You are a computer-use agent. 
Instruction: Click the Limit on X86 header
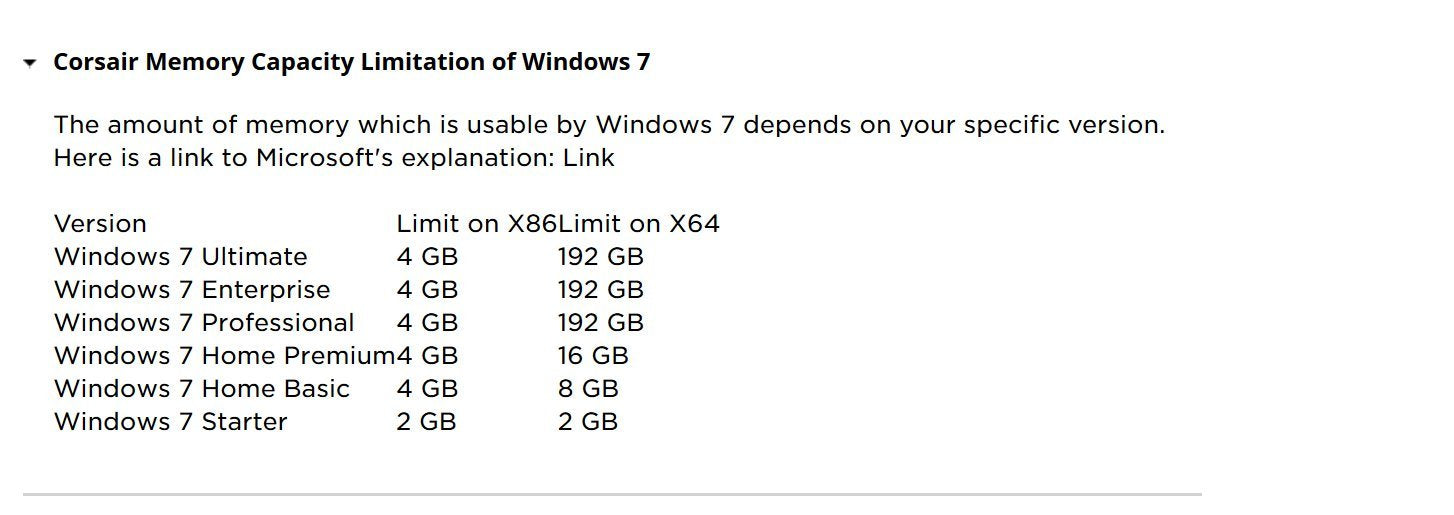coord(476,223)
